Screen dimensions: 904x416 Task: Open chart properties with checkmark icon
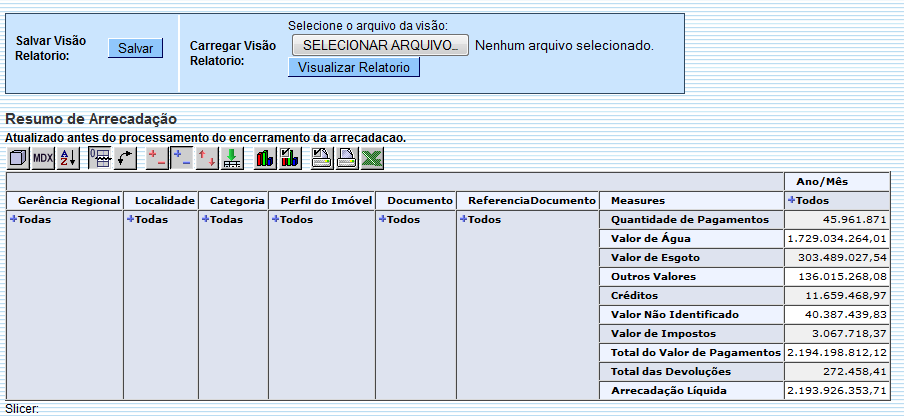click(x=289, y=157)
